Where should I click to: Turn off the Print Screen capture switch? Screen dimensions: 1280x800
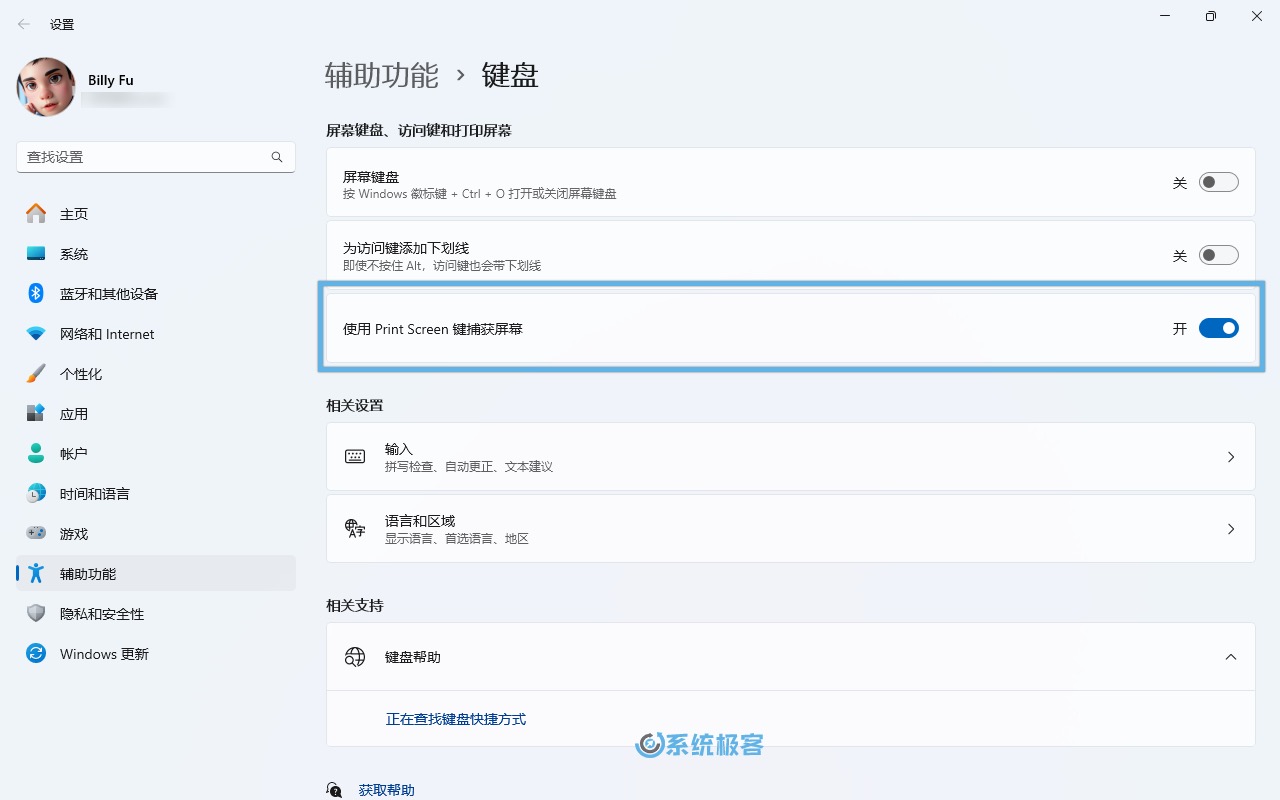tap(1219, 328)
